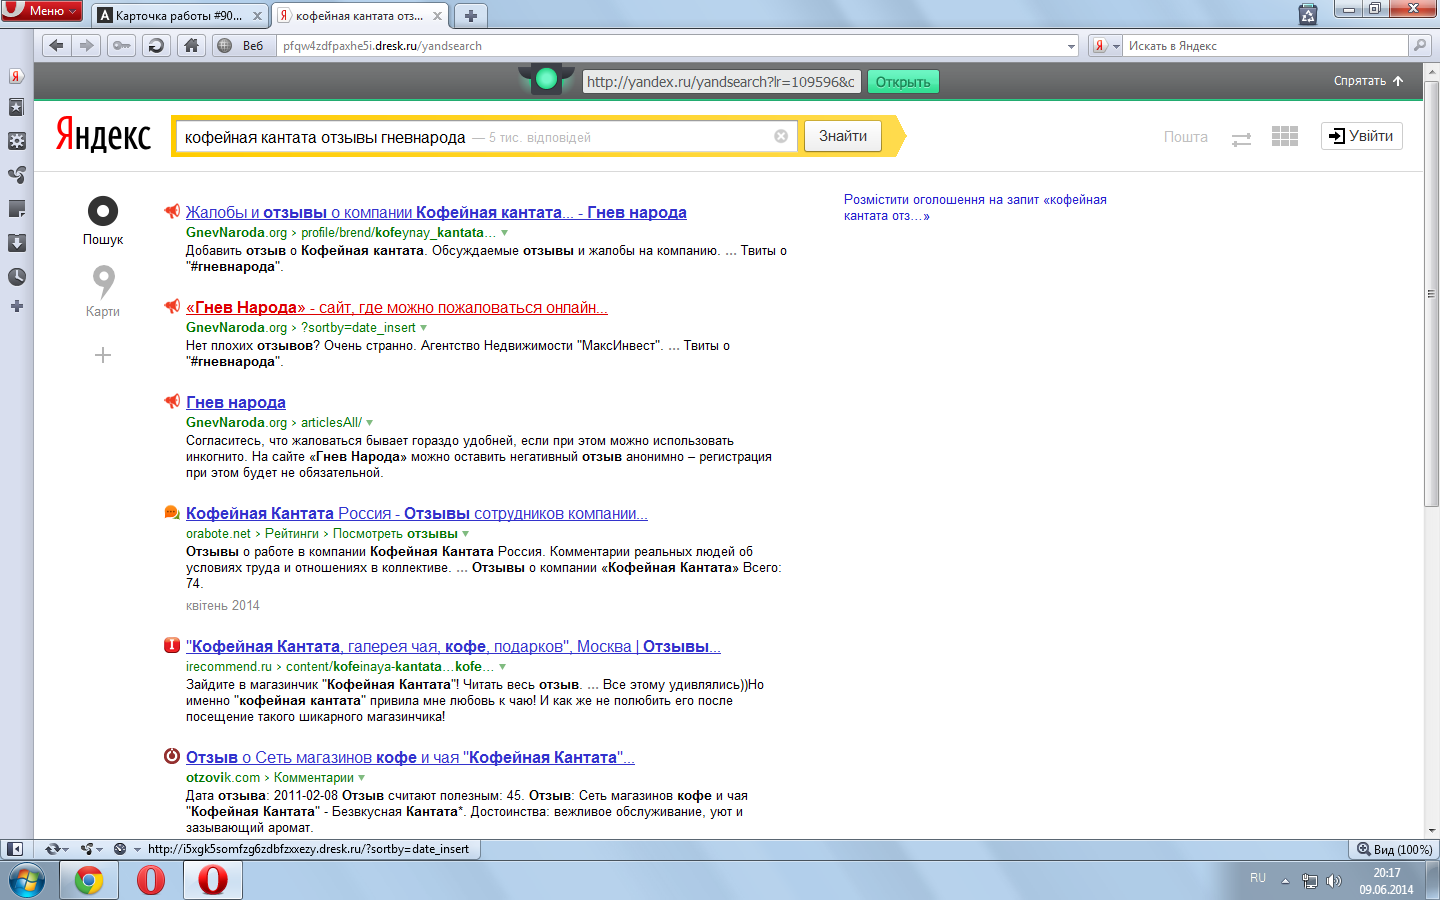The image size is (1440, 900).
Task: Expand the arrow after profile/brend/kofeynay_kantata
Action: 505,233
